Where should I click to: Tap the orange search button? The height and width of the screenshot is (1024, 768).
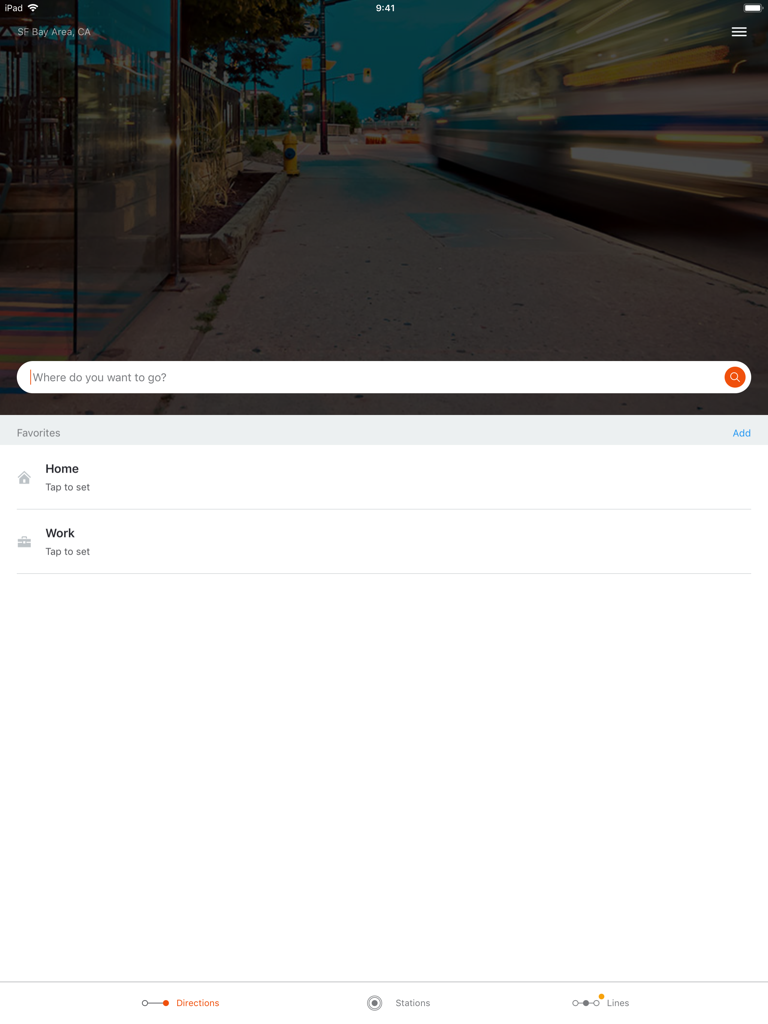[x=735, y=377]
